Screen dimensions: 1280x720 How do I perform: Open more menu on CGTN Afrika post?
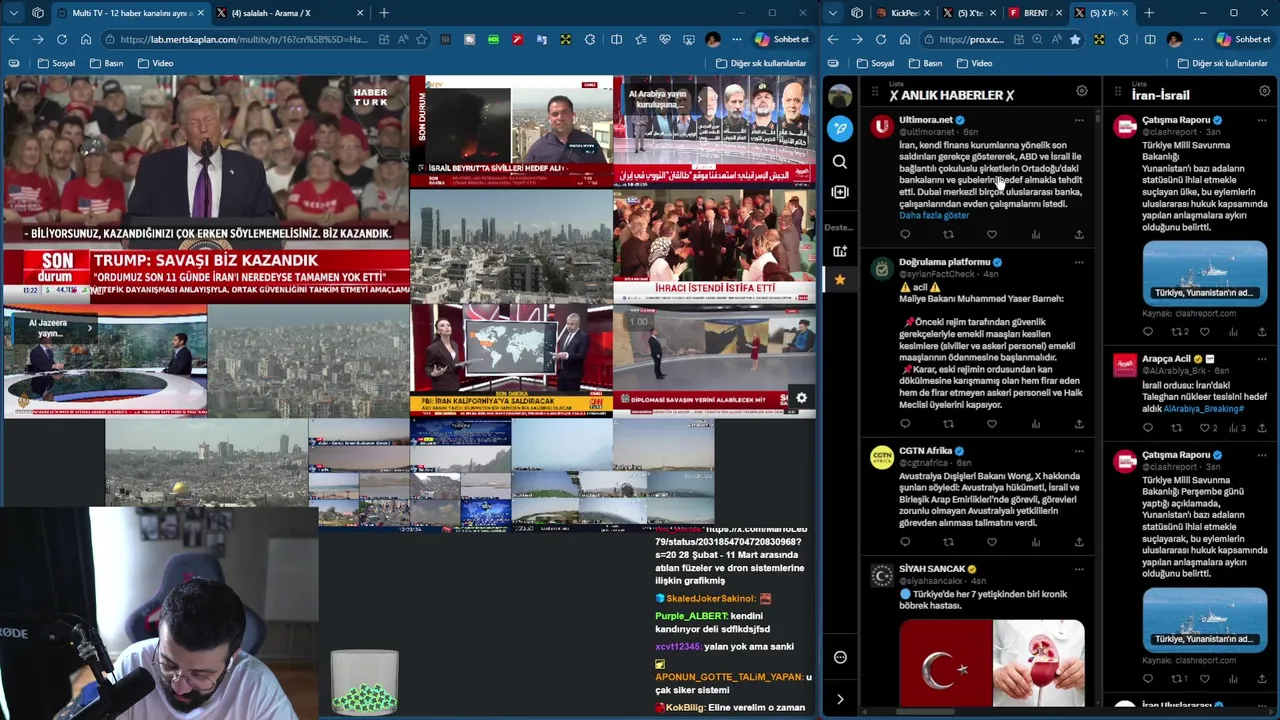(1078, 451)
